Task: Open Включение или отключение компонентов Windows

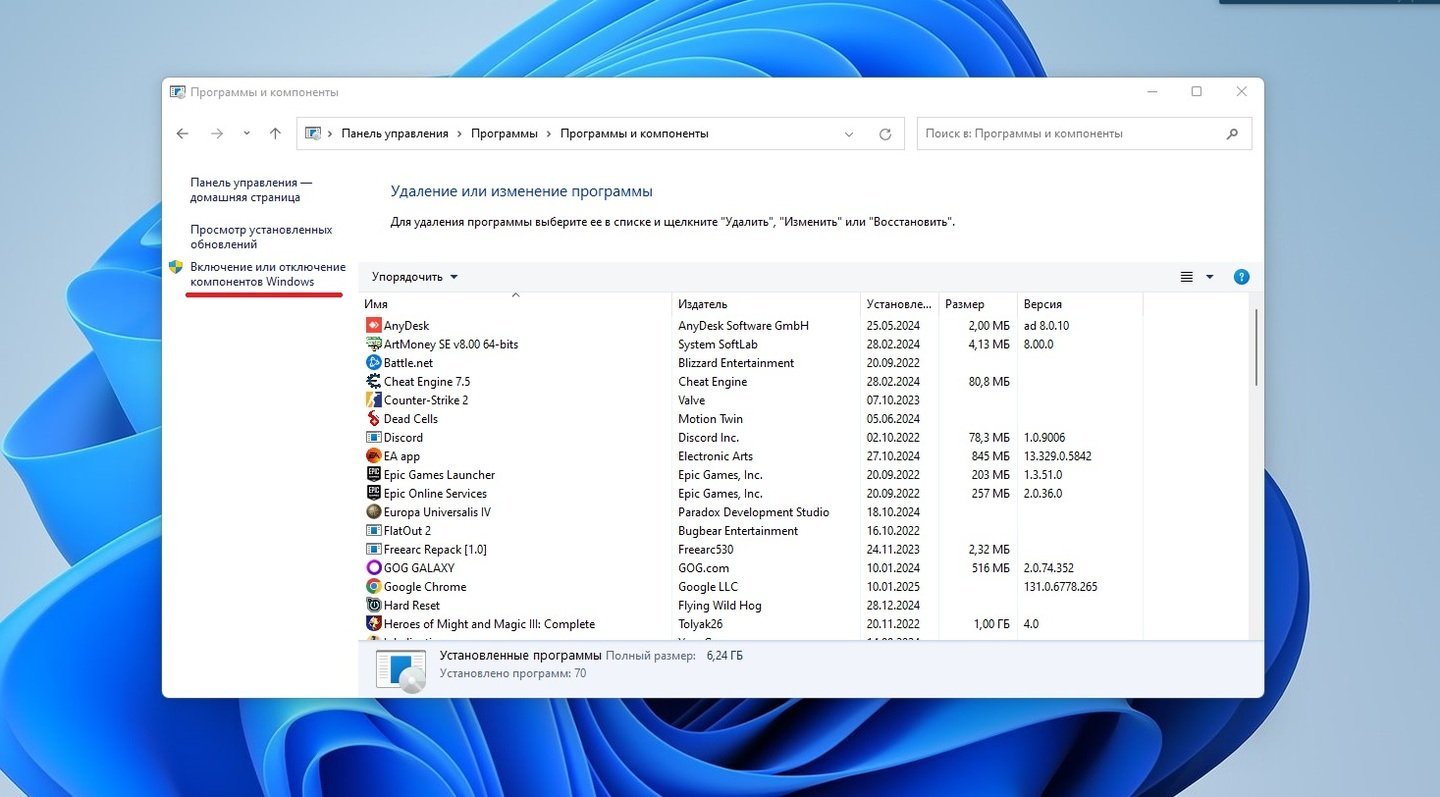Action: coord(268,274)
